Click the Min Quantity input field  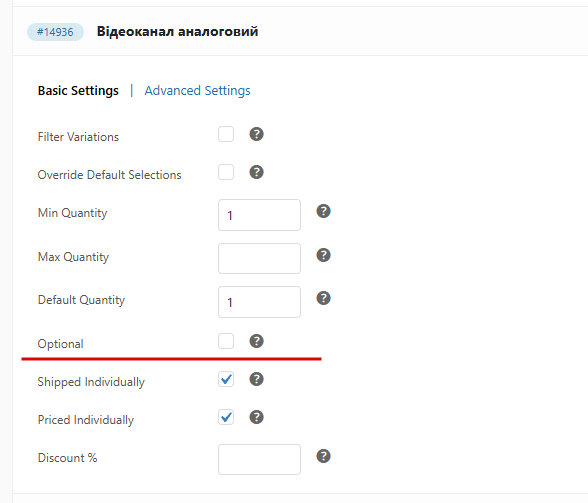[260, 215]
